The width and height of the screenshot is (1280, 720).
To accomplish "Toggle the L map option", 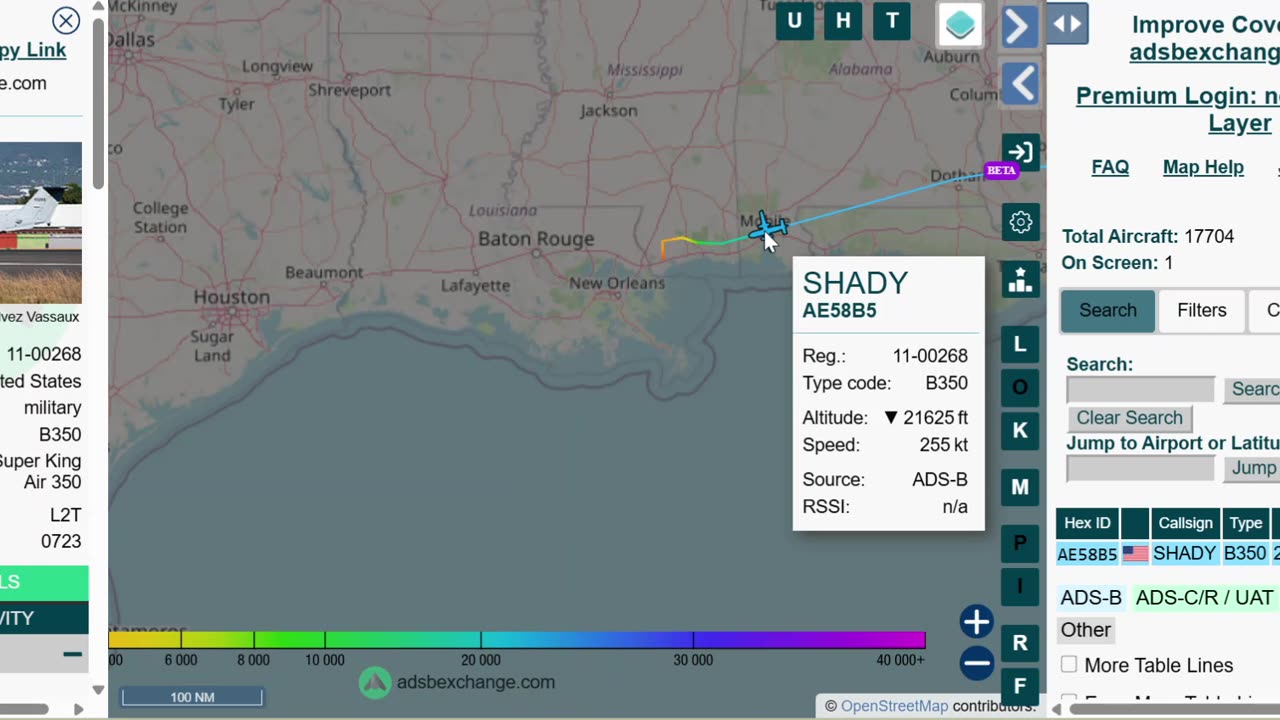I will pyautogui.click(x=1020, y=344).
